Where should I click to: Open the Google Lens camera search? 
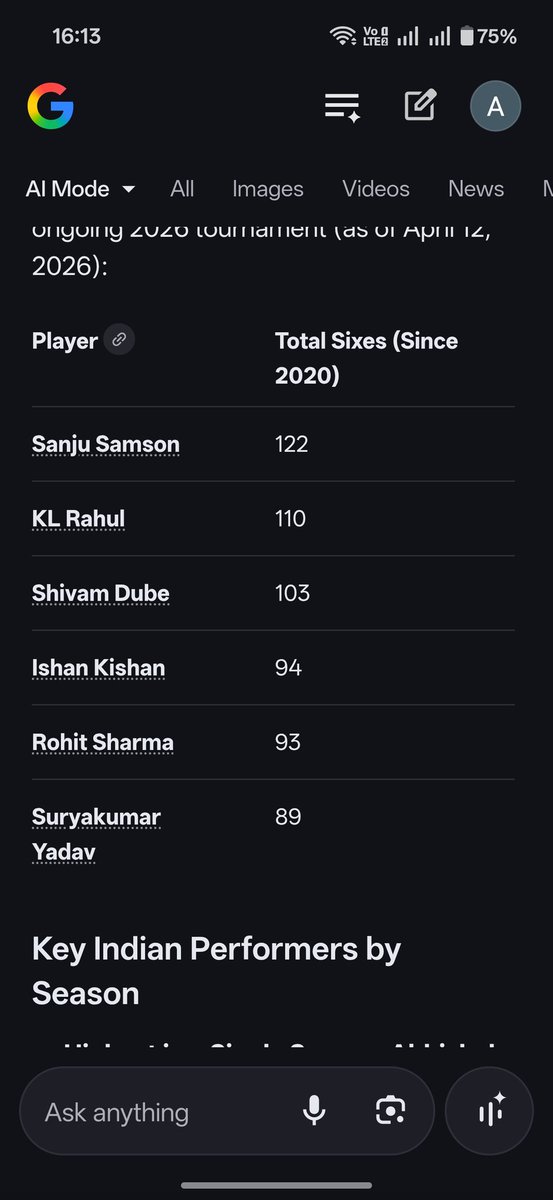pos(390,1111)
